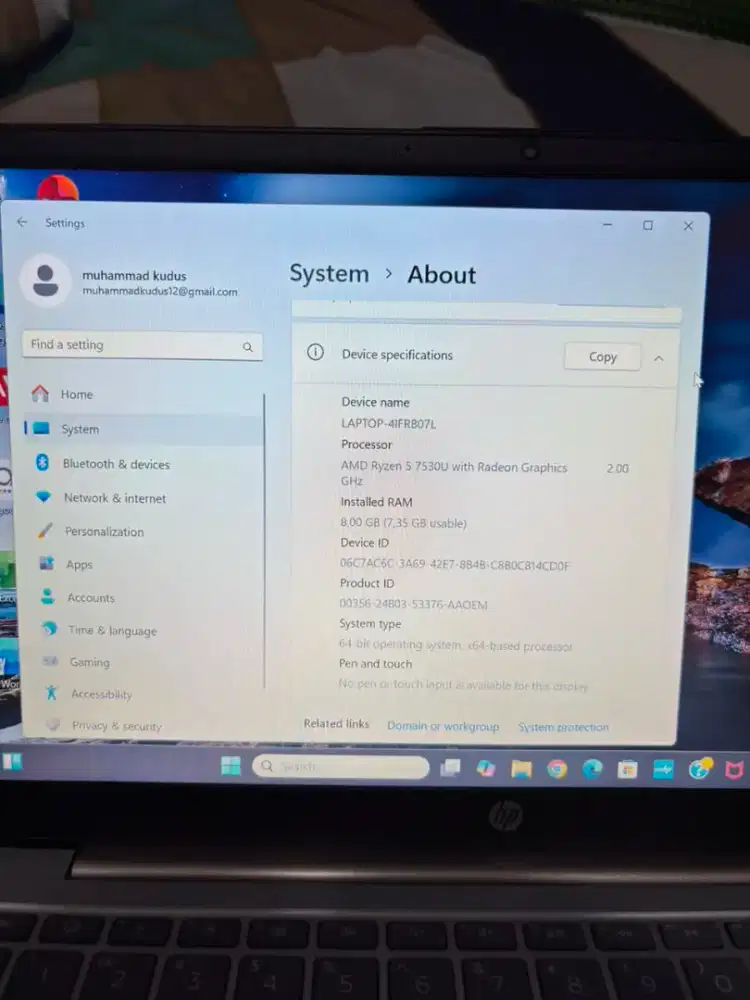
Task: Minimize the Settings window
Action: (x=607, y=224)
